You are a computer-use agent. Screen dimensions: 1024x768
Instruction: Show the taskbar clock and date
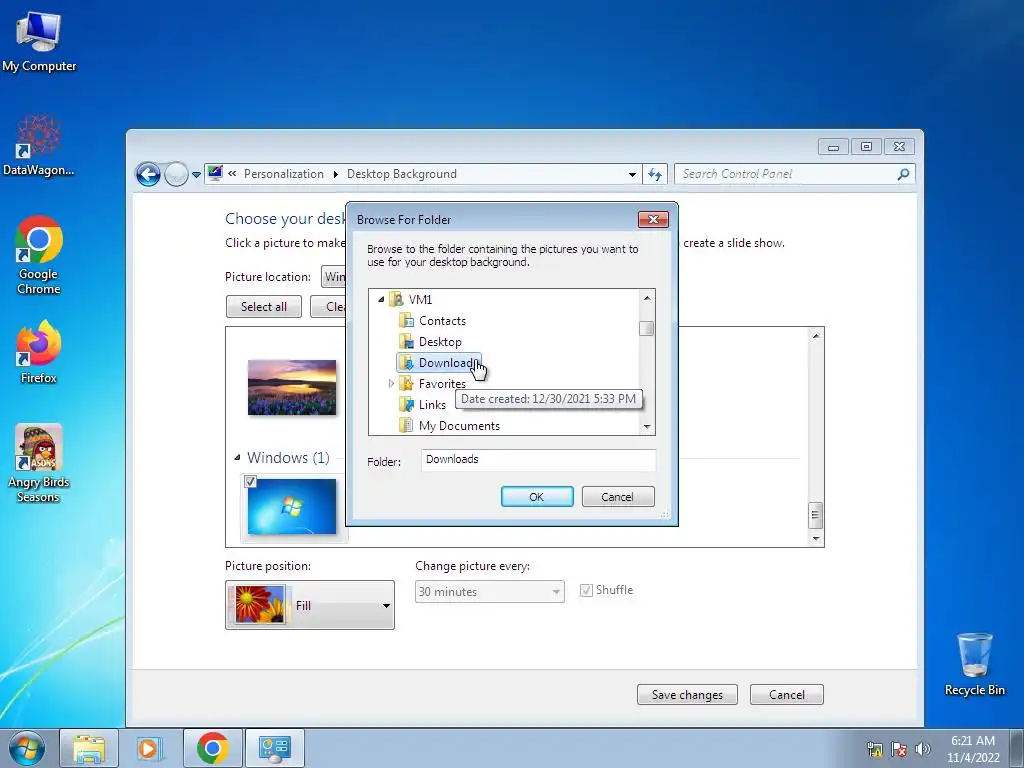[973, 749]
